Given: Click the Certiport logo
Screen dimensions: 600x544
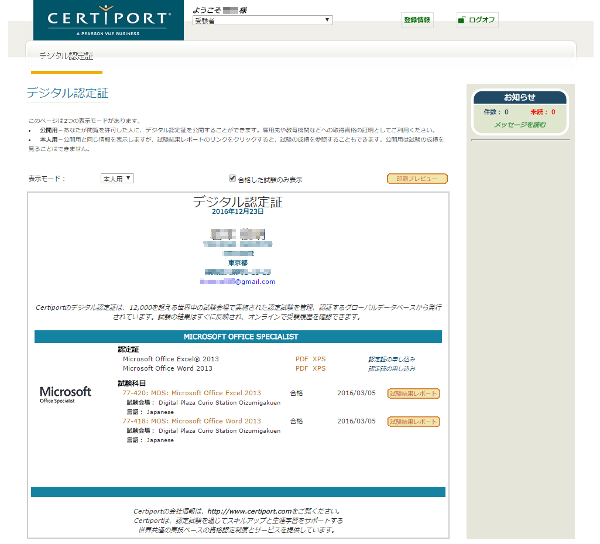Looking at the screenshot, I should pyautogui.click(x=108, y=20).
